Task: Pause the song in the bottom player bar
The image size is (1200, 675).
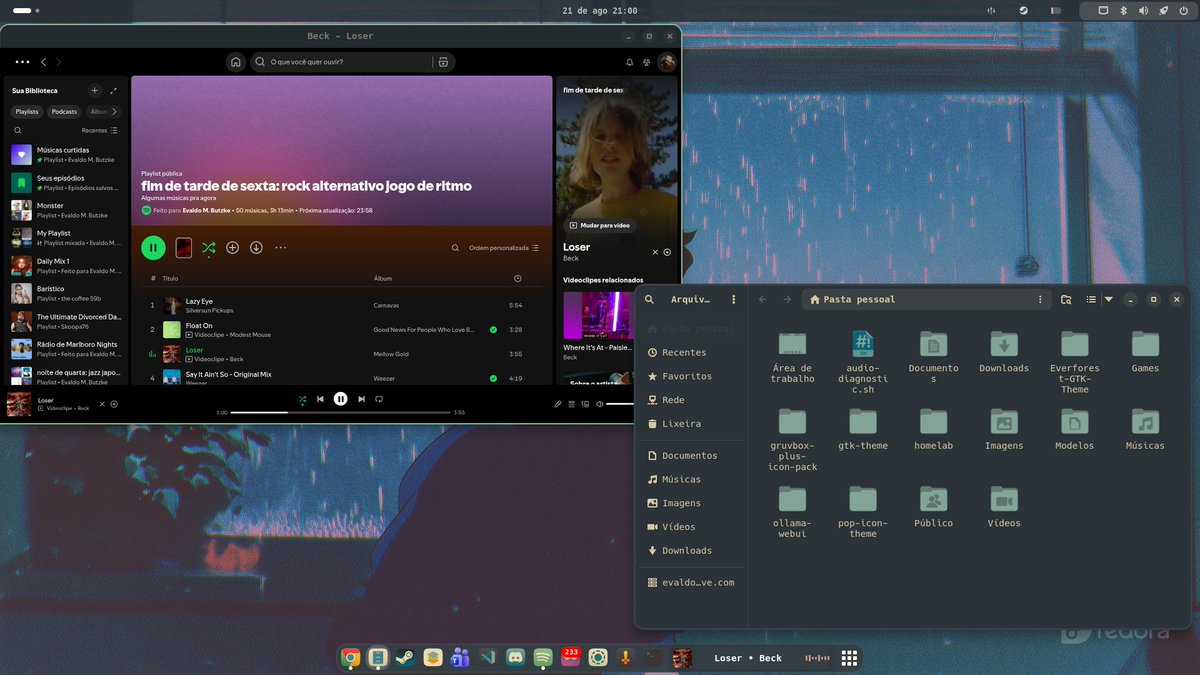Action: tap(340, 399)
